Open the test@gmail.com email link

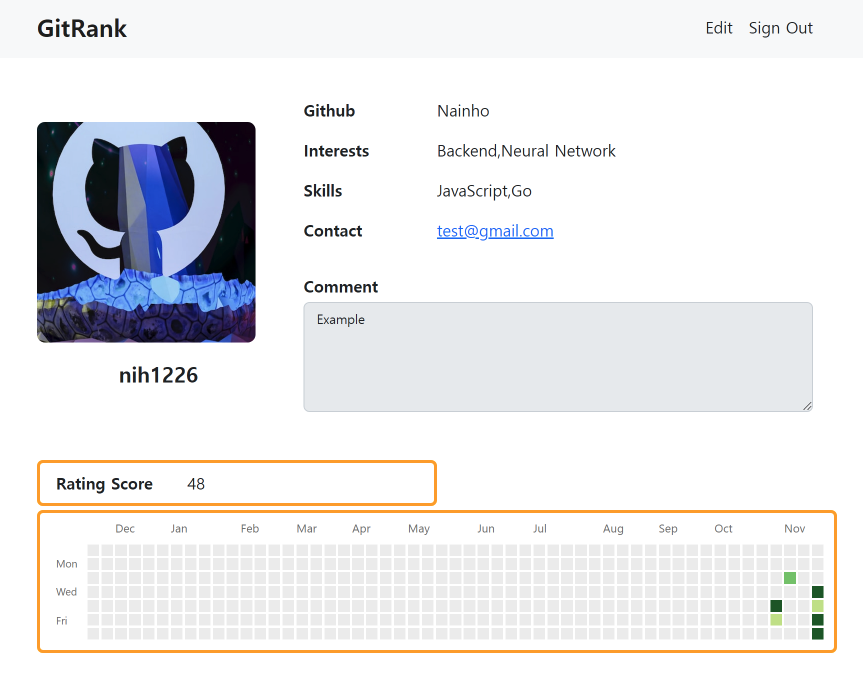(x=494, y=231)
